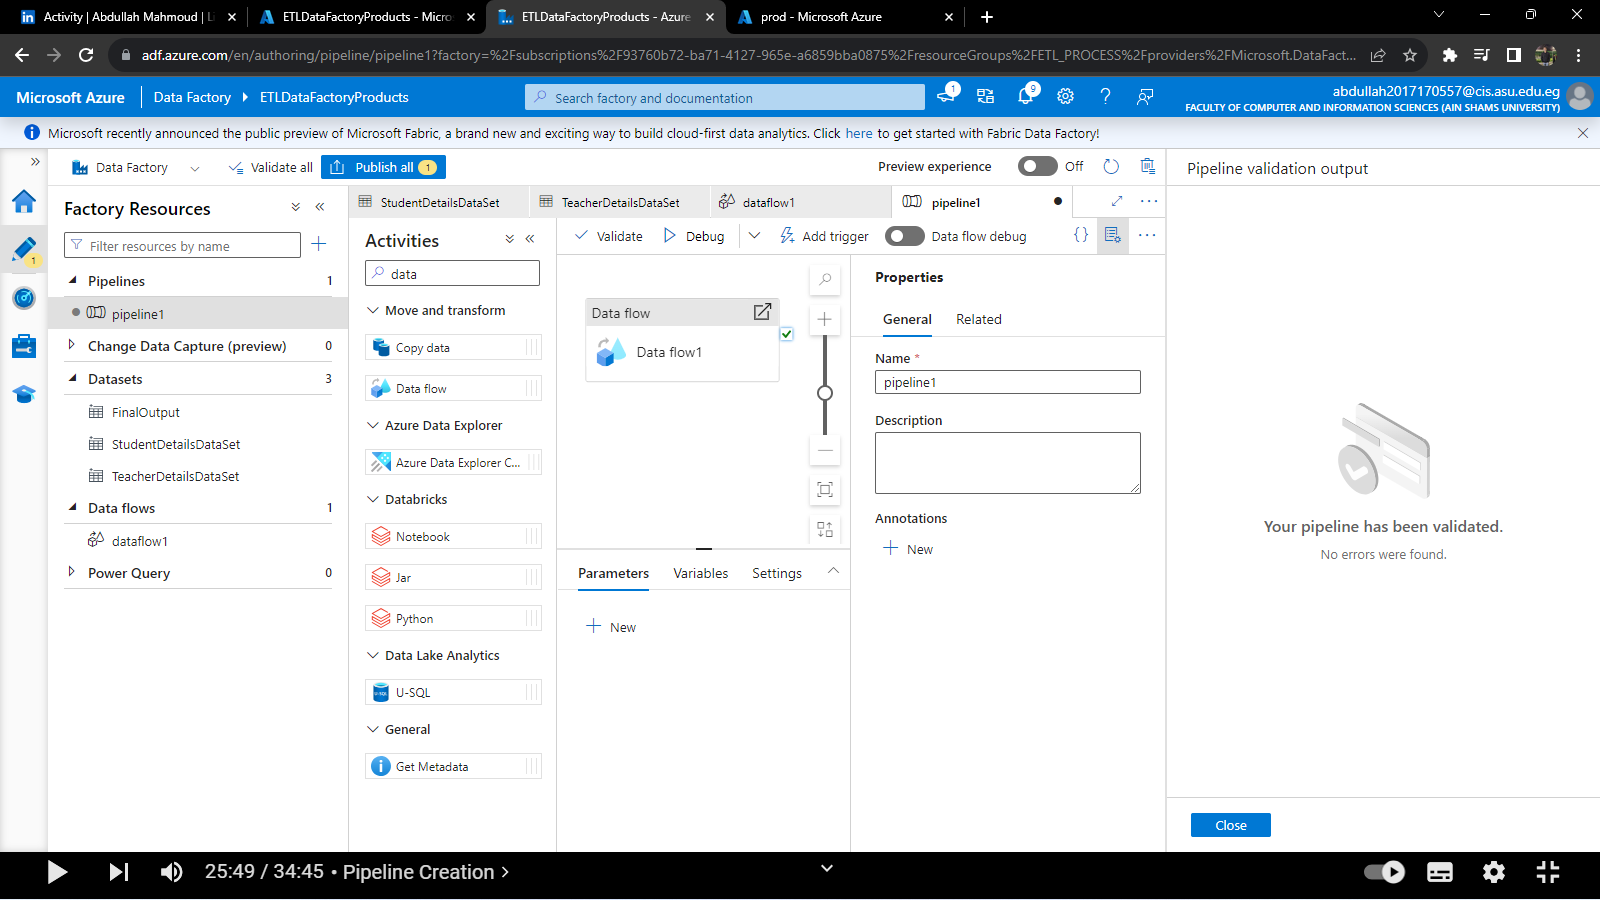Expand the Power Query section
Viewport: 1600px width, 900px height.
(71, 572)
